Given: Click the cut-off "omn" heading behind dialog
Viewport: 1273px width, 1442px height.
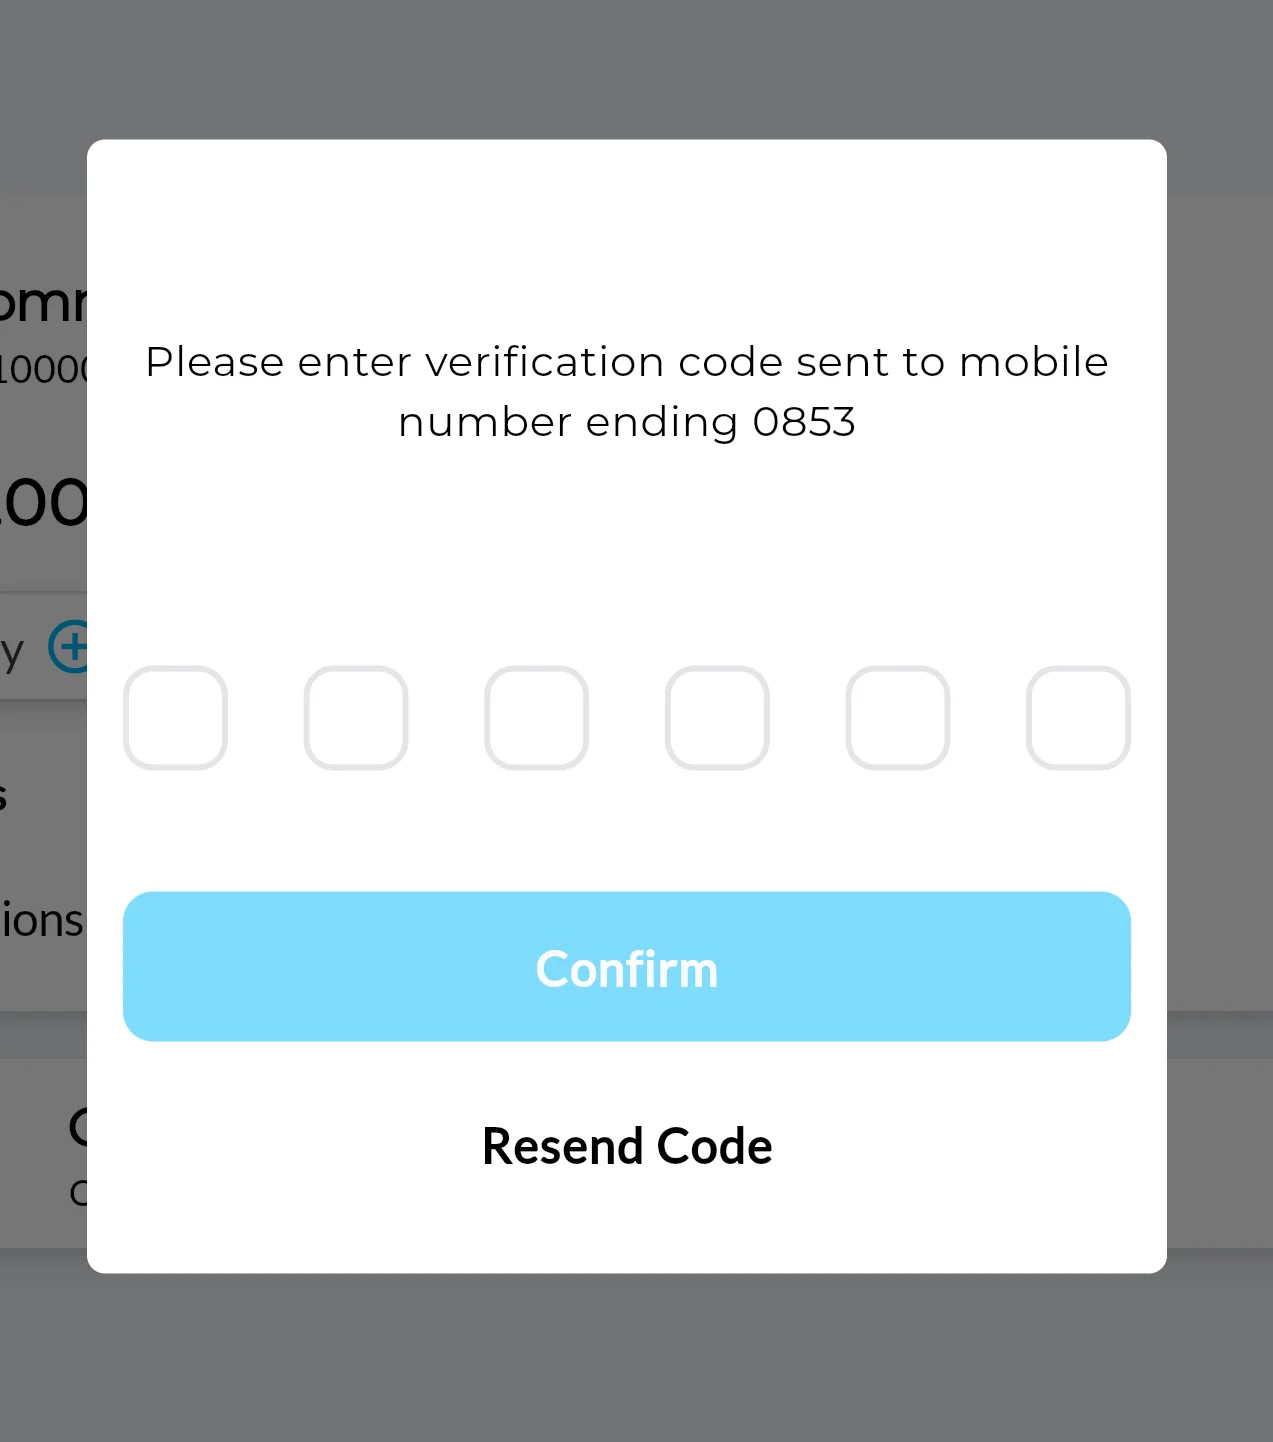Looking at the screenshot, I should [43, 303].
